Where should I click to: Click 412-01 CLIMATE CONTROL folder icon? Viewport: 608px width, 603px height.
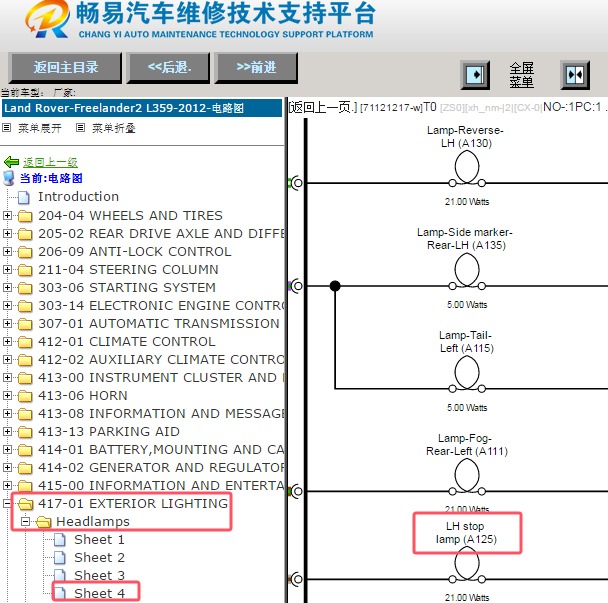[25, 342]
